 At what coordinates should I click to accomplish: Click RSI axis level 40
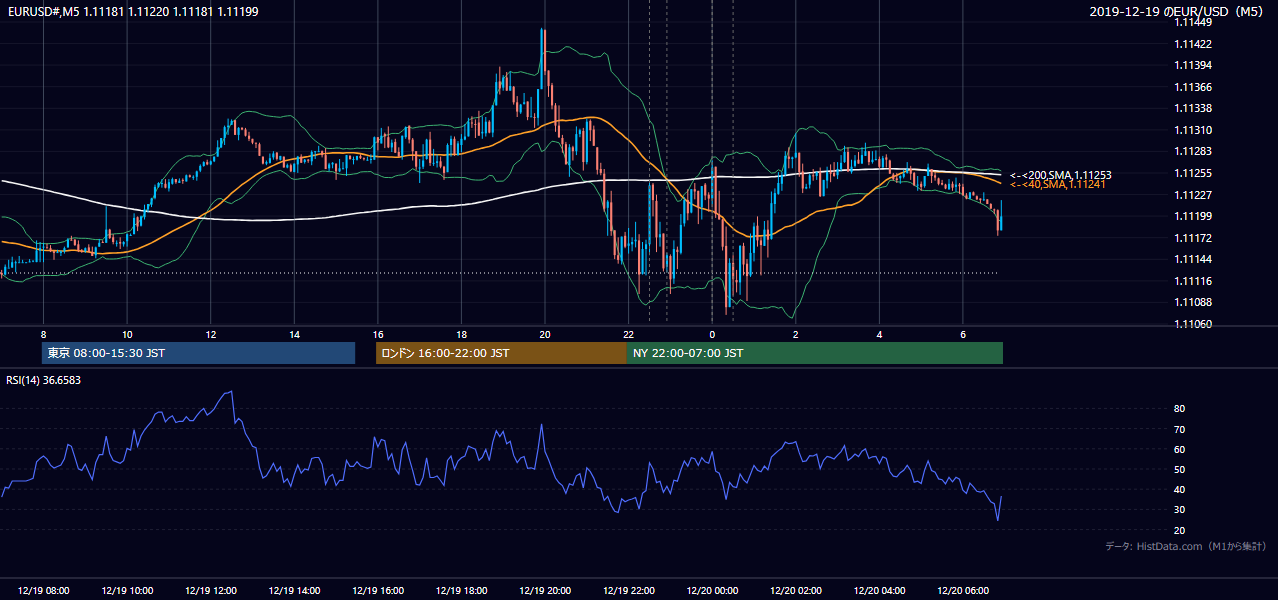(1180, 489)
